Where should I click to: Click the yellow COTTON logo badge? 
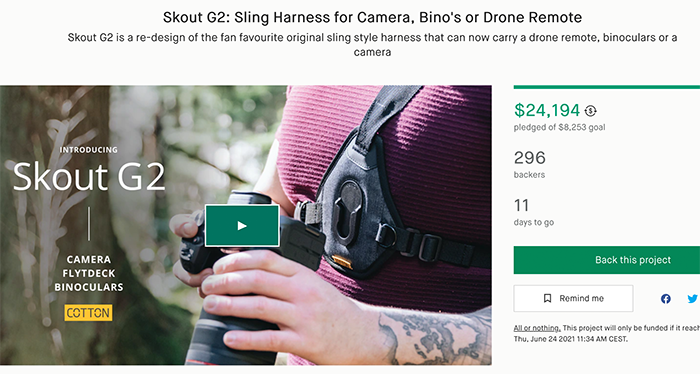click(88, 313)
